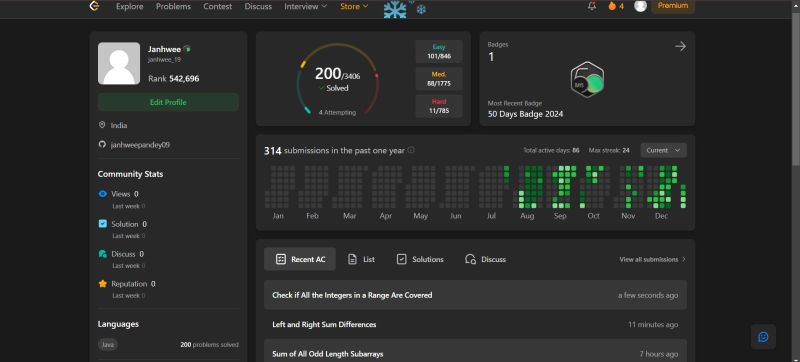
Task: Click the streak fire icon
Action: (612, 6)
